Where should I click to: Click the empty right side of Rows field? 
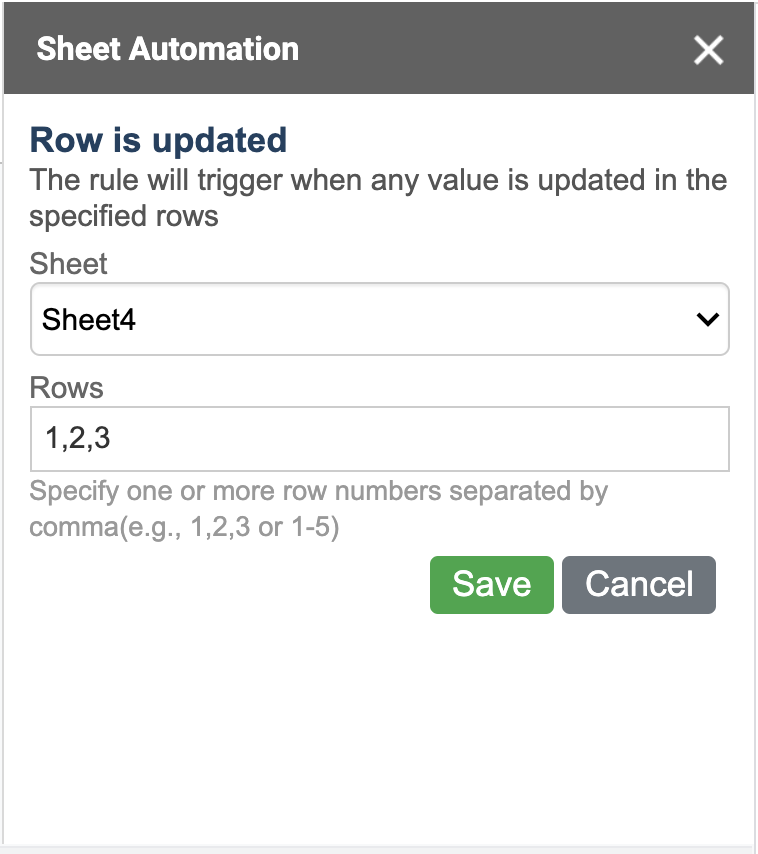(490, 438)
